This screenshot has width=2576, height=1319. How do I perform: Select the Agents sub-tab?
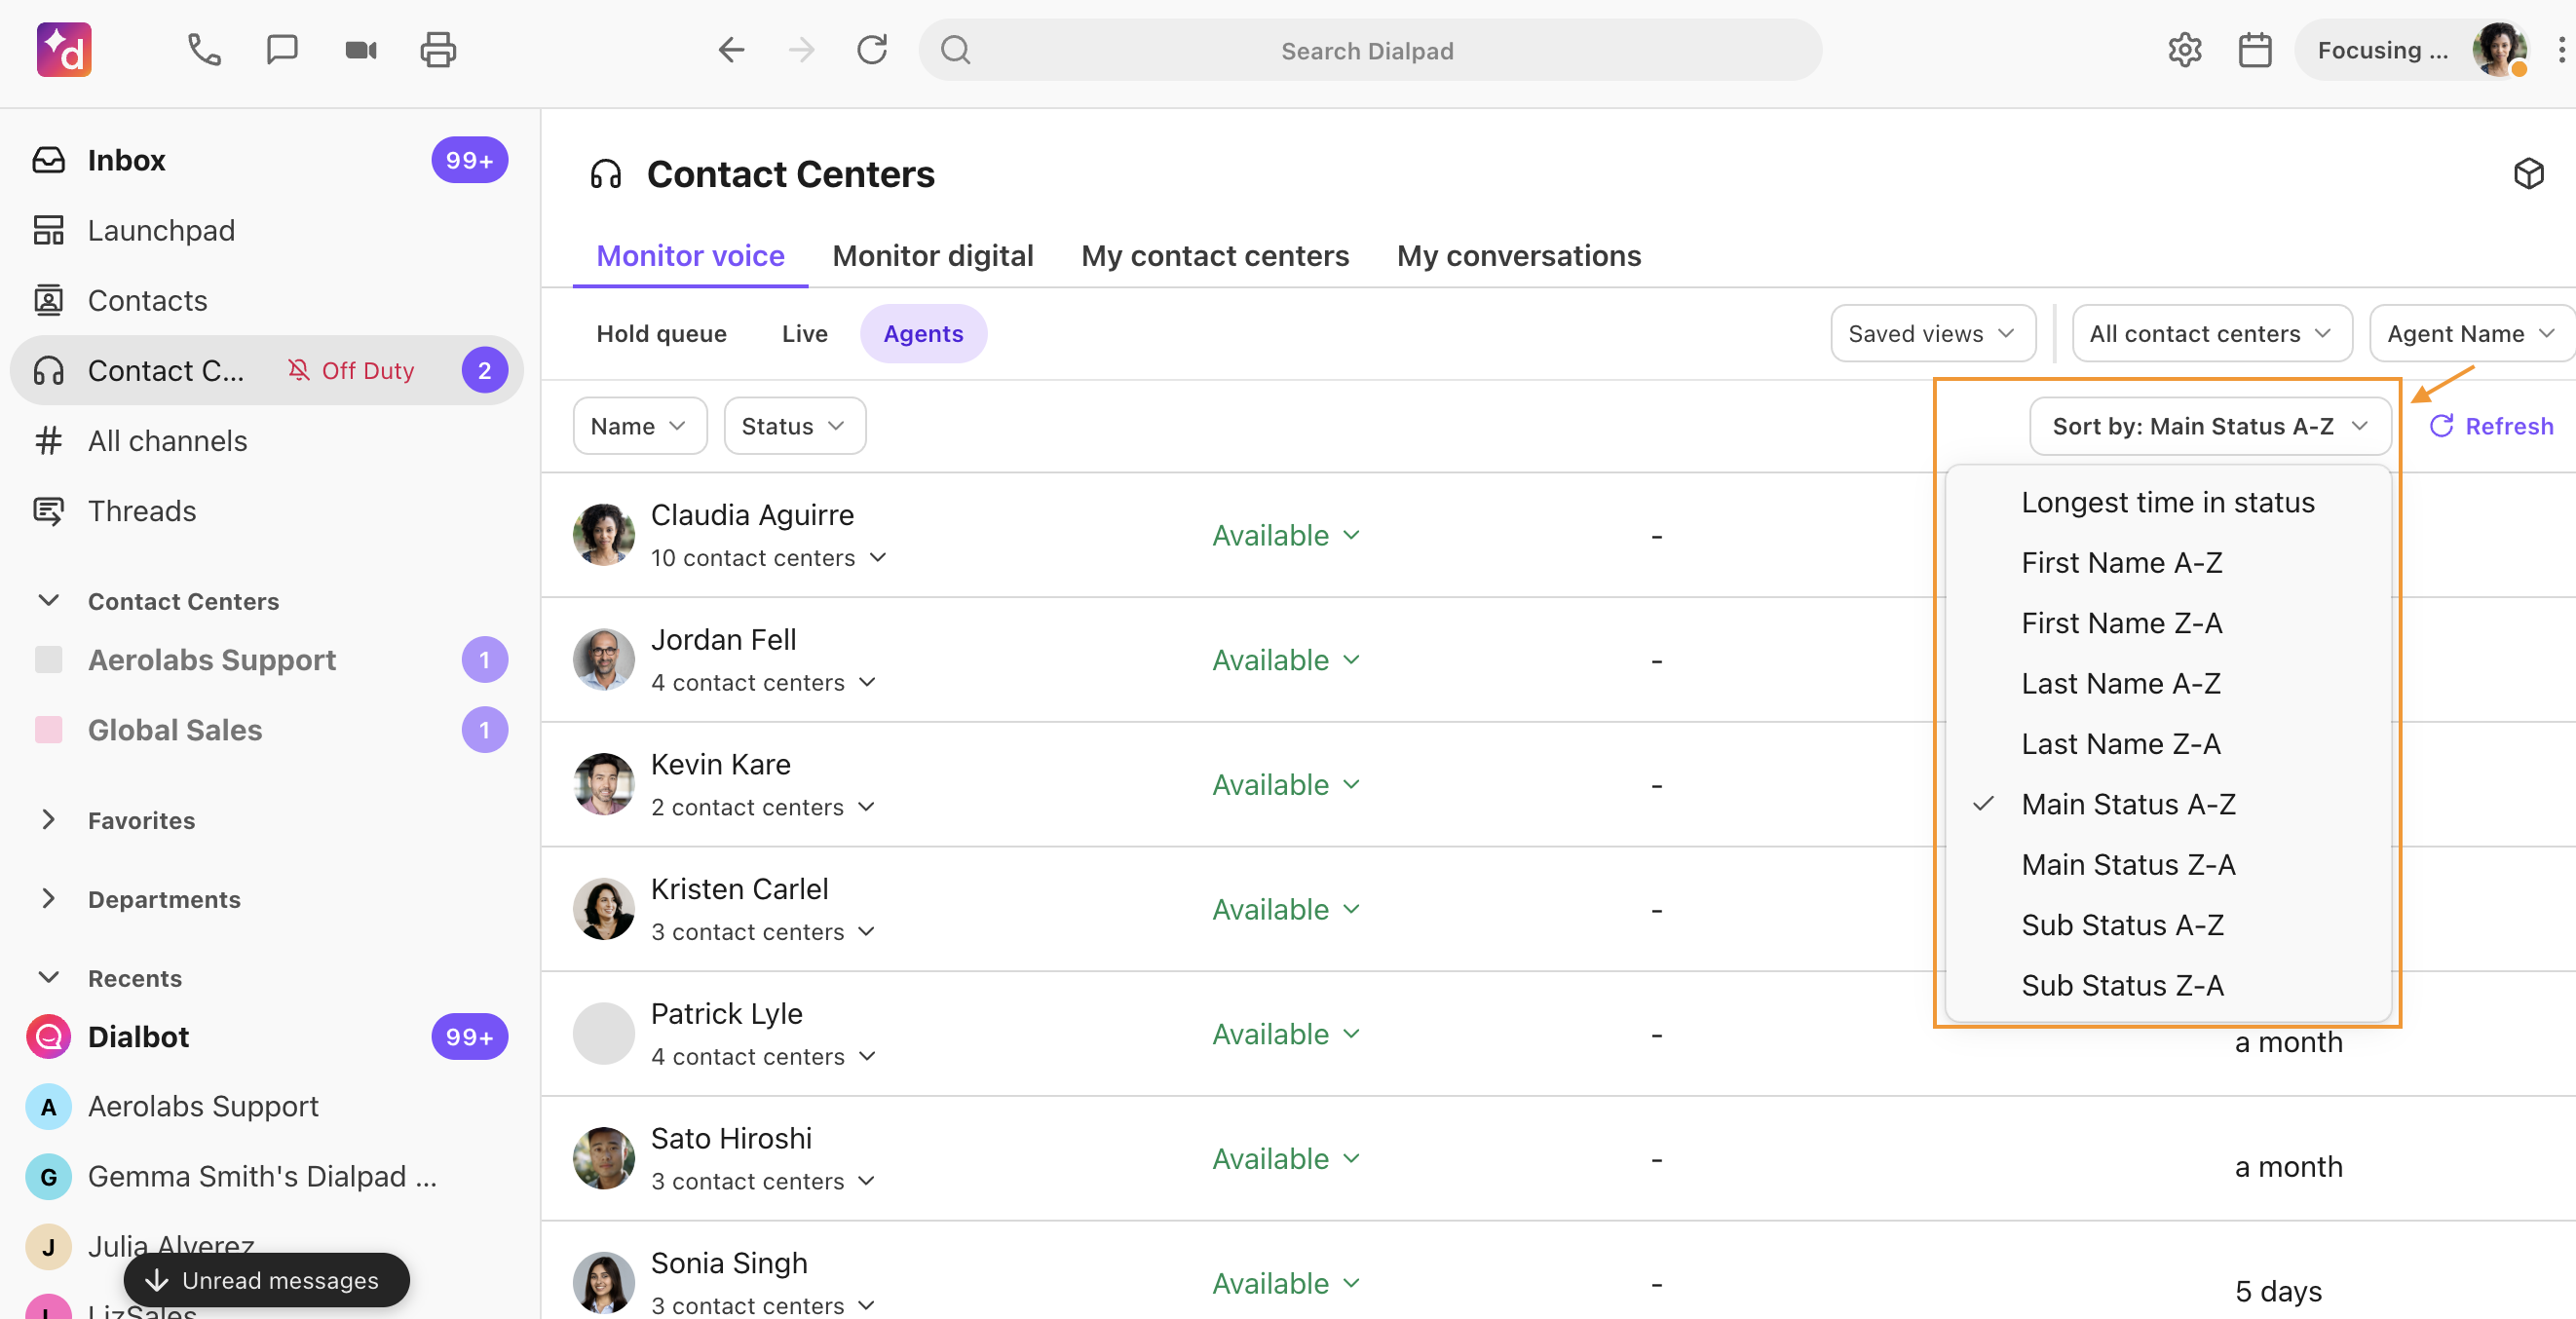pos(923,334)
